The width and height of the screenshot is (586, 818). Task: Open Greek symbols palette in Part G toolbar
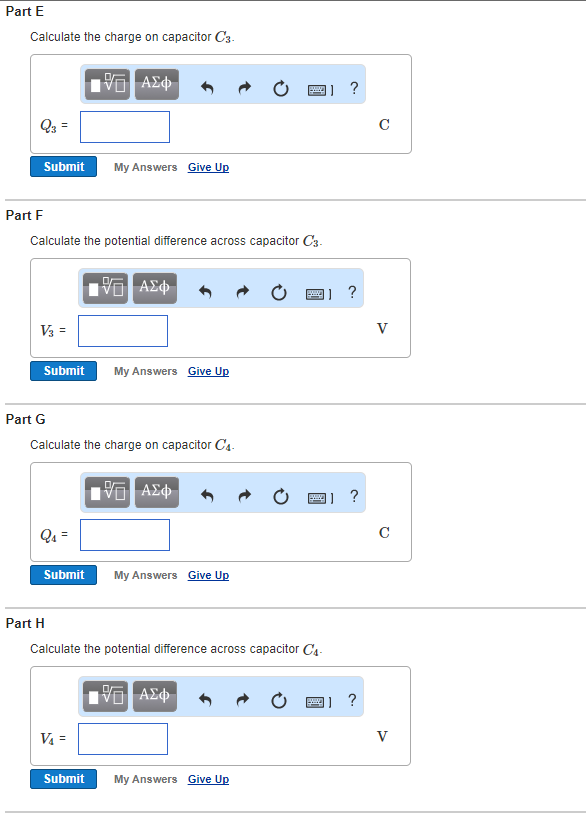157,492
